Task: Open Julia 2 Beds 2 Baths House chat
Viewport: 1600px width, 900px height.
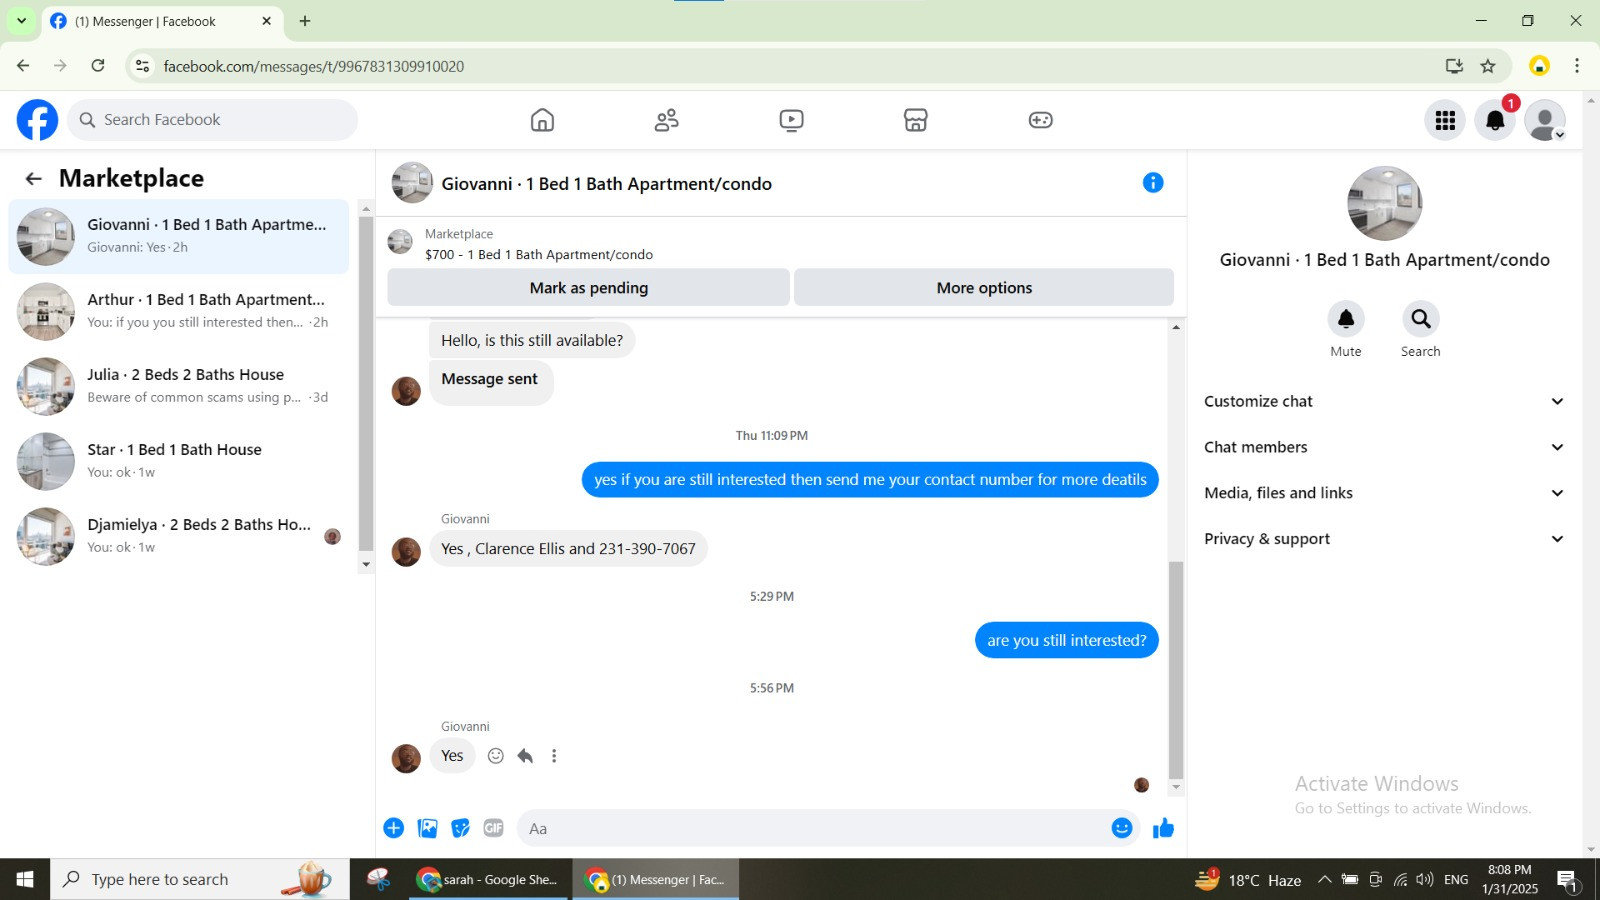Action: [179, 387]
